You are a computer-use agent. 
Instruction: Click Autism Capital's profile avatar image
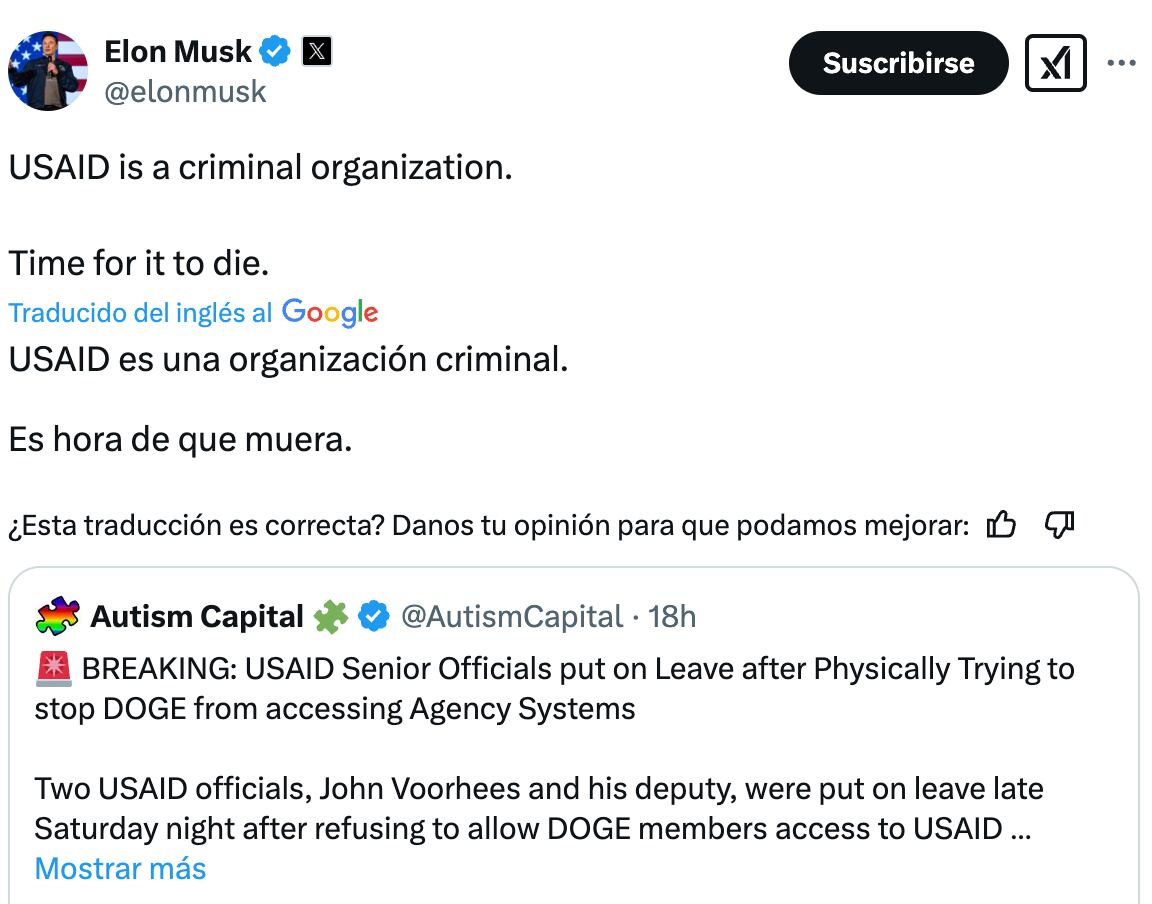[x=58, y=617]
